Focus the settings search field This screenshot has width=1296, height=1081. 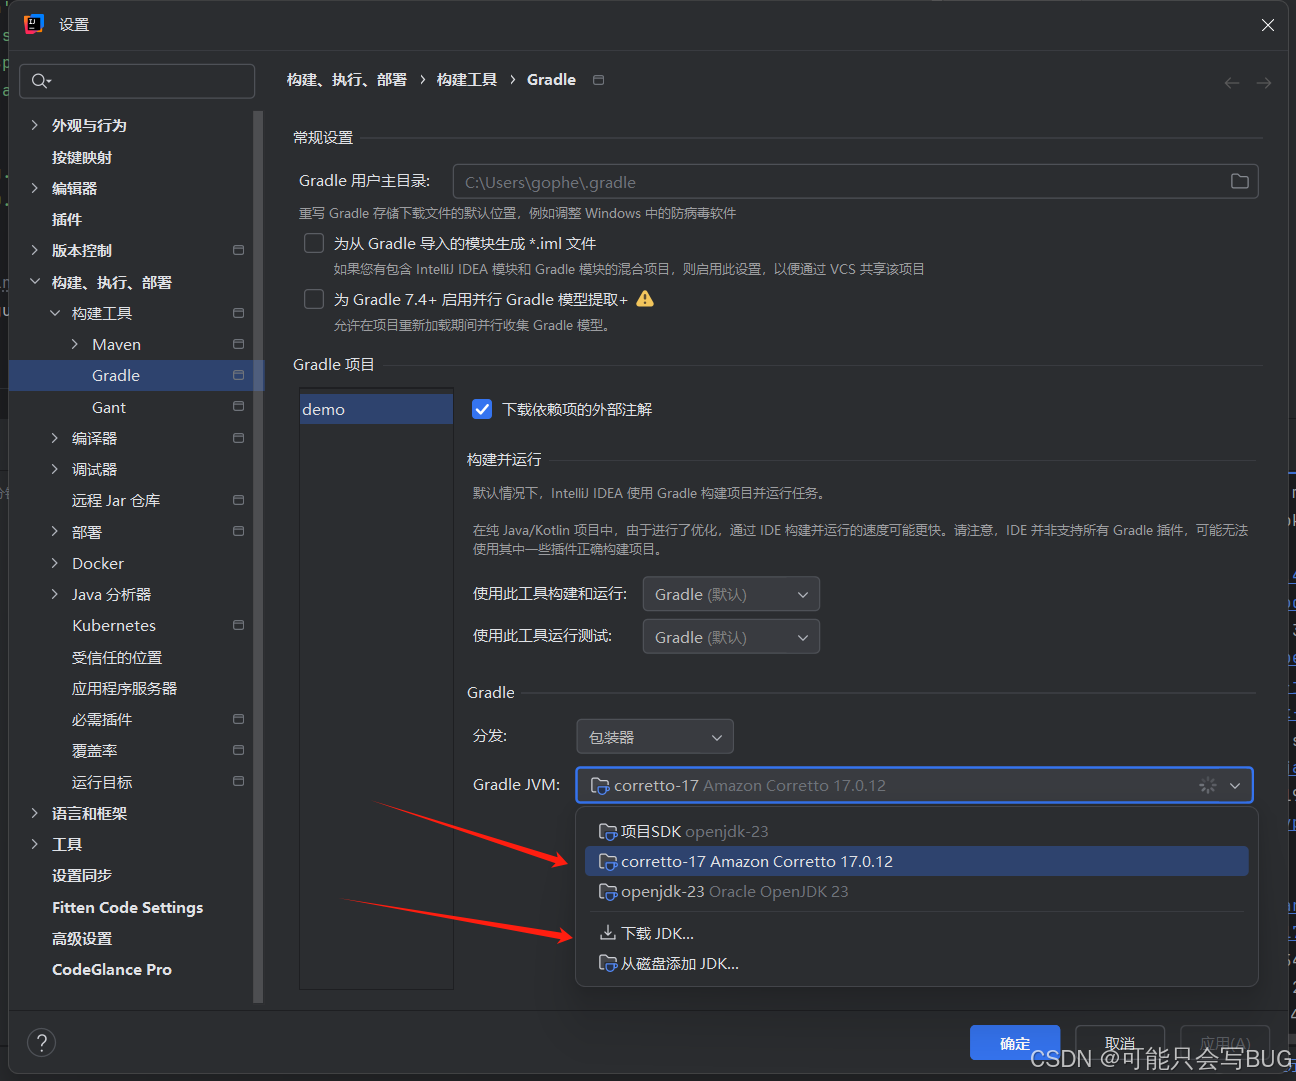137,81
